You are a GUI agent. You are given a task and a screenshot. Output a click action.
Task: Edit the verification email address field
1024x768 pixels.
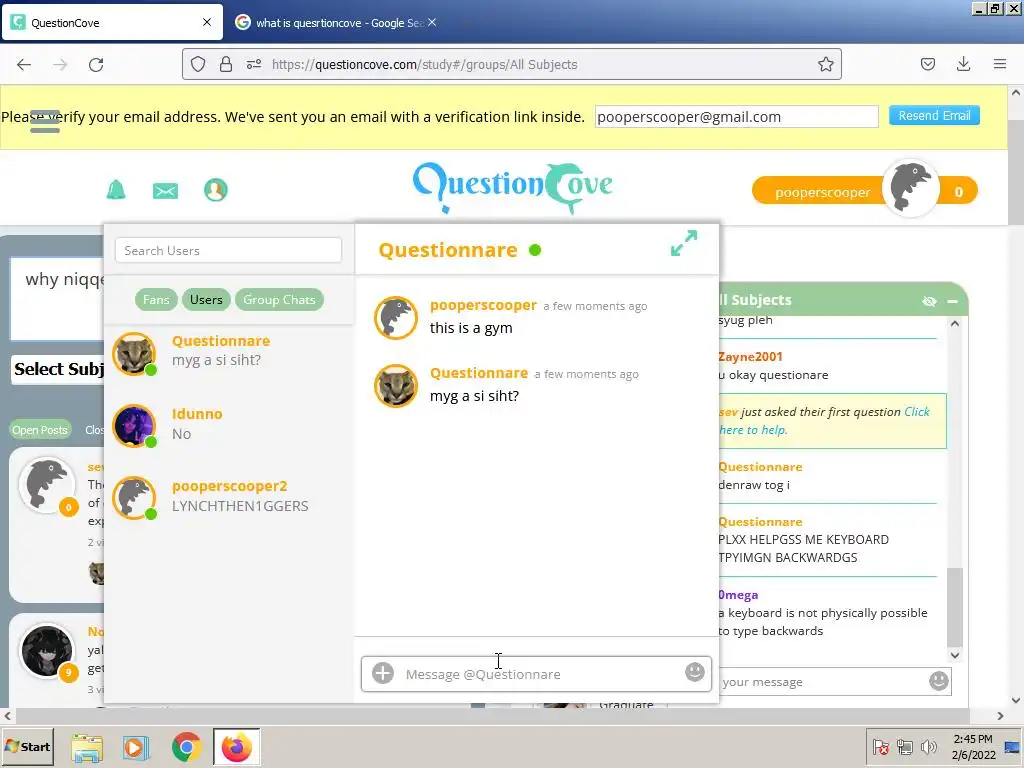point(737,117)
